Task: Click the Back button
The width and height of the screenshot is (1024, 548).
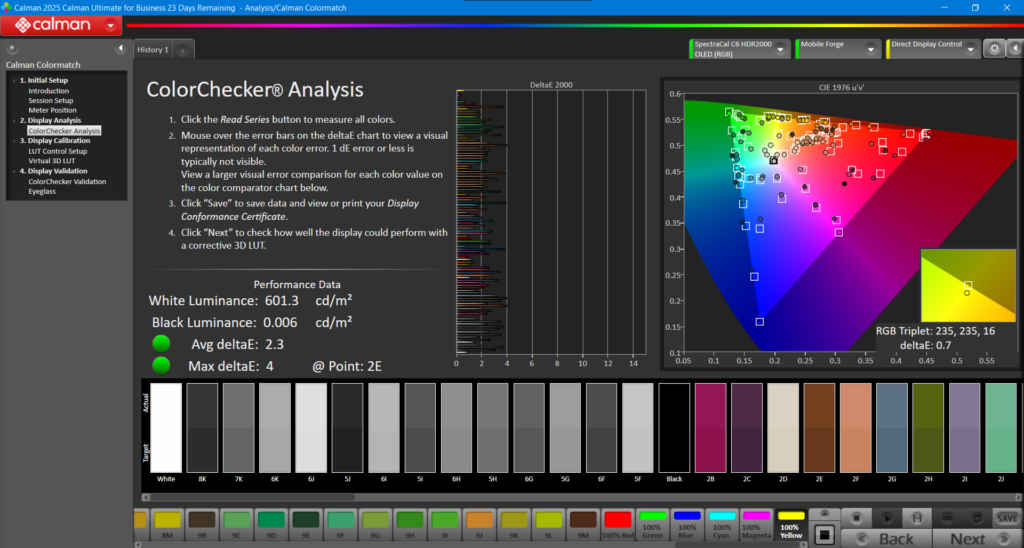Action: tap(888, 538)
